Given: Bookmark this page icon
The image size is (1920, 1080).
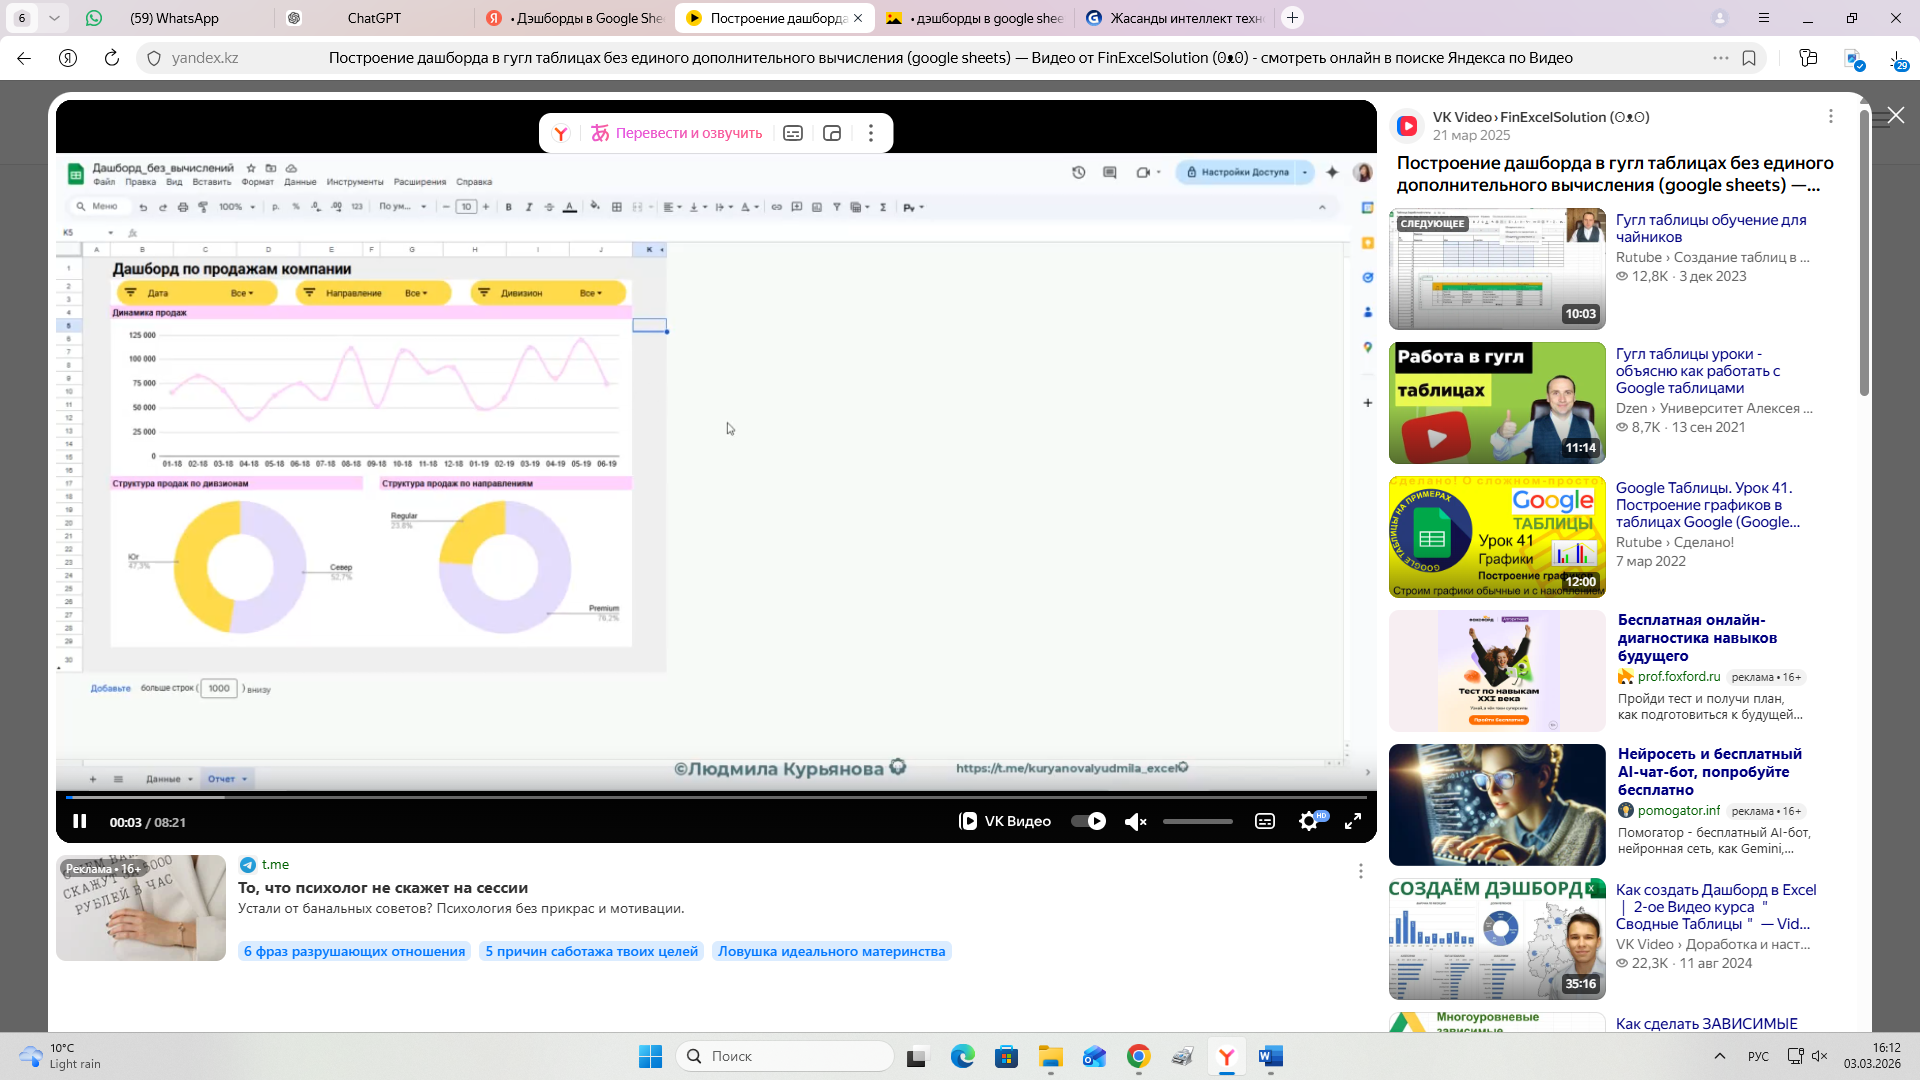Looking at the screenshot, I should 1749,58.
